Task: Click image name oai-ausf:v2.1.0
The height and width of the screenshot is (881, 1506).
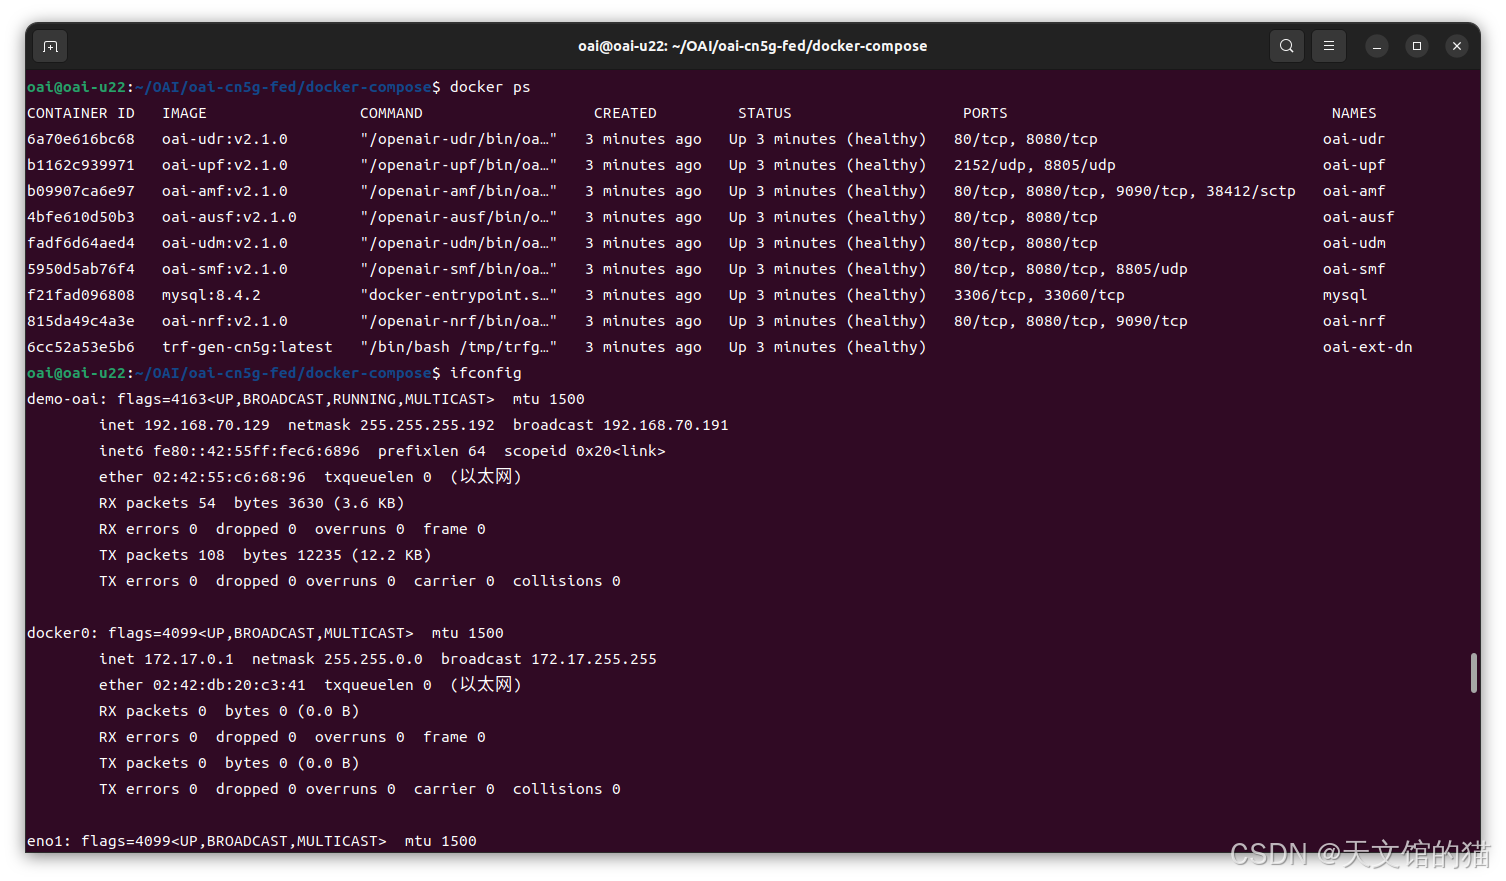Action: 229,217
